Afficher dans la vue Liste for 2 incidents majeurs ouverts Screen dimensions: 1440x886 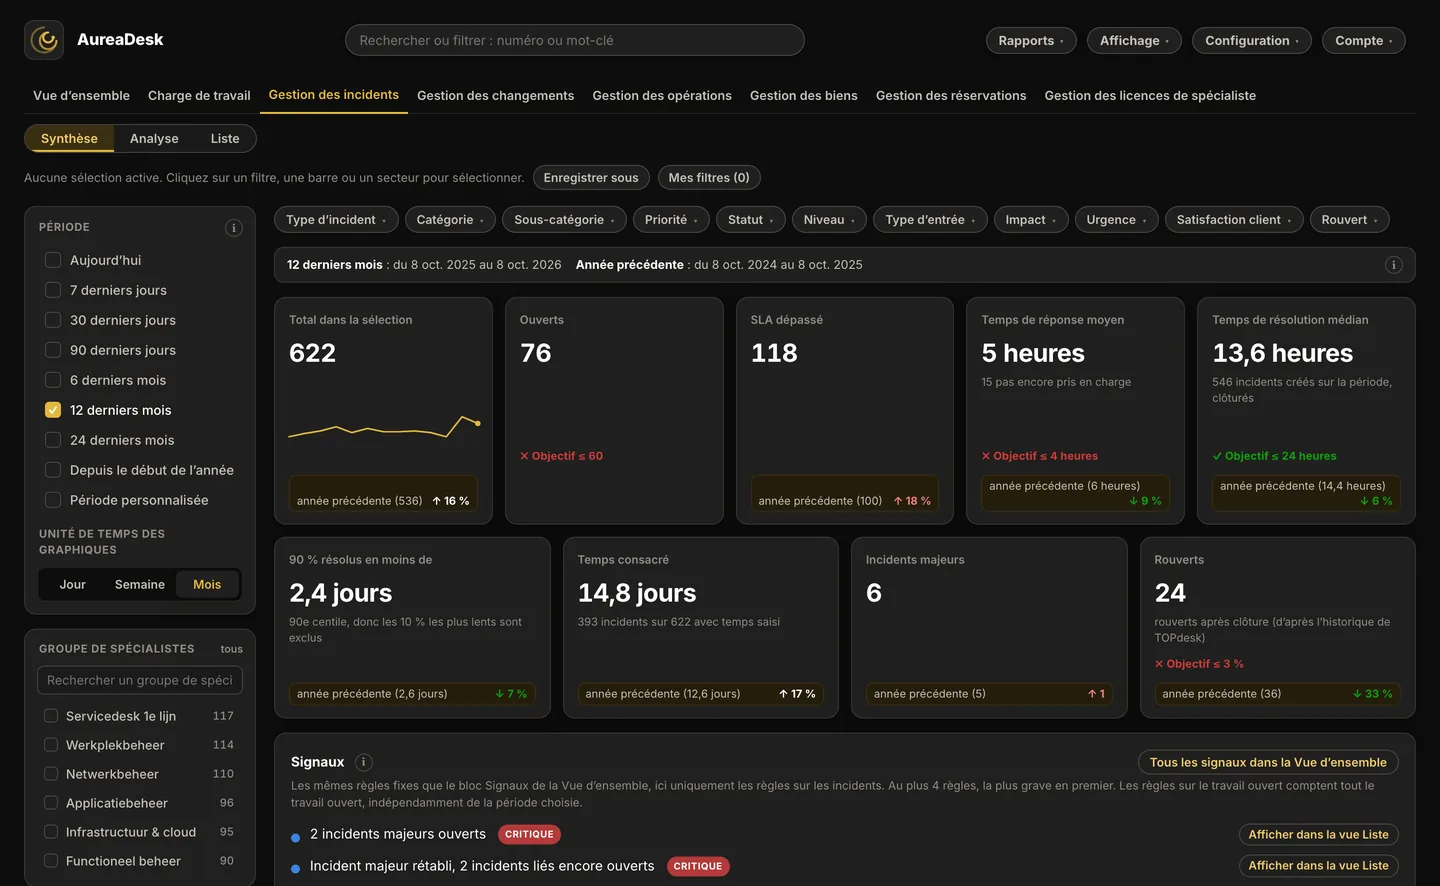1318,835
